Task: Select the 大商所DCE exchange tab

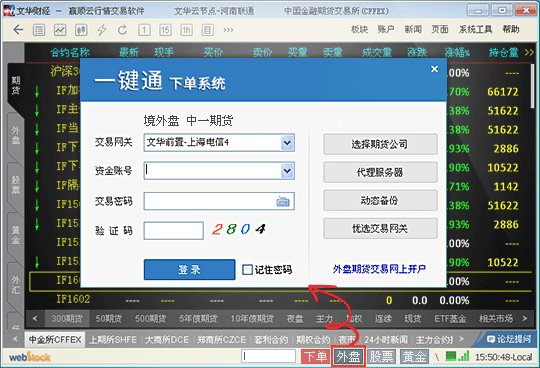Action: click(167, 340)
